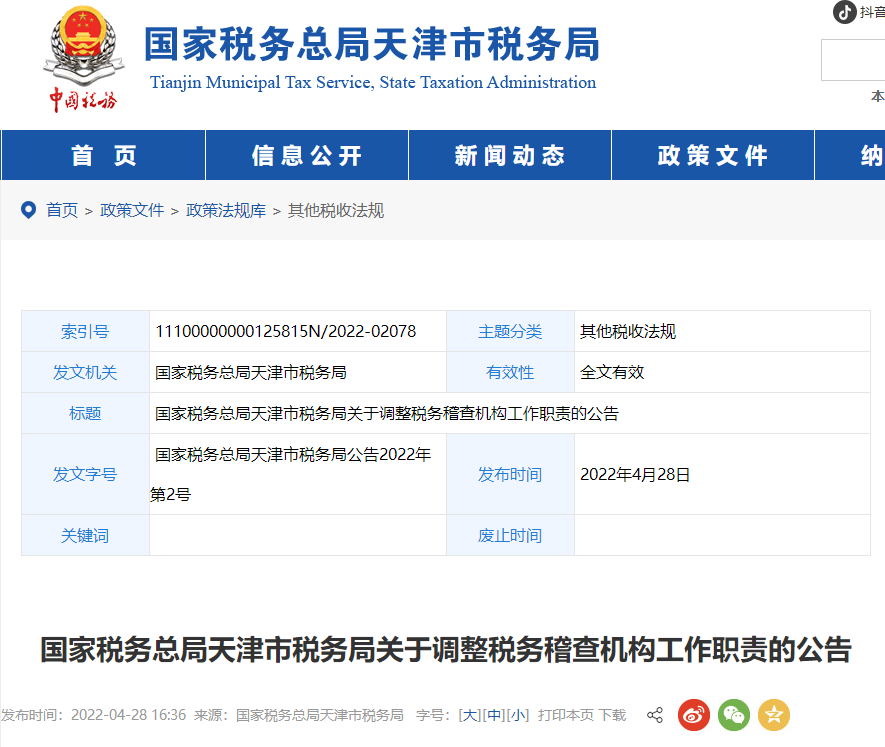885x747 pixels.
Task: Click 其他税收法规 breadcrumb text
Action: [336, 210]
